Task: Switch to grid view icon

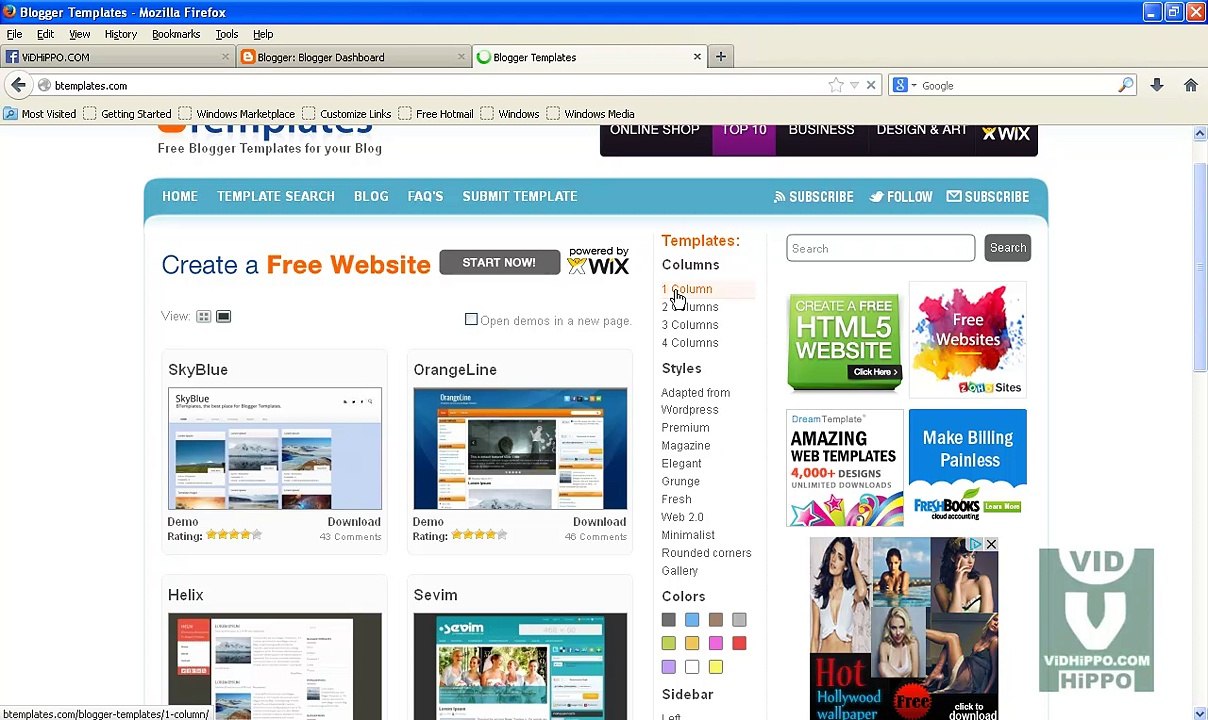Action: point(203,317)
